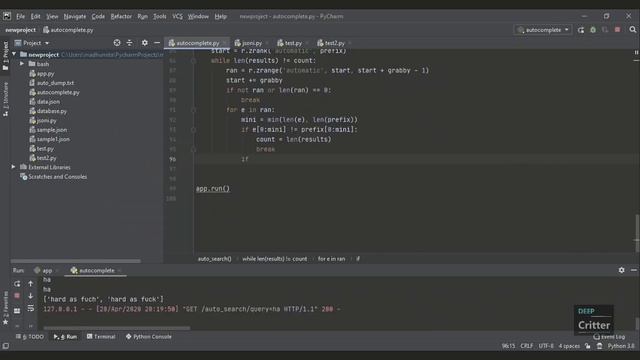
Task: Toggle fold marker on 'if e[0:mini]' line
Action: point(193,130)
